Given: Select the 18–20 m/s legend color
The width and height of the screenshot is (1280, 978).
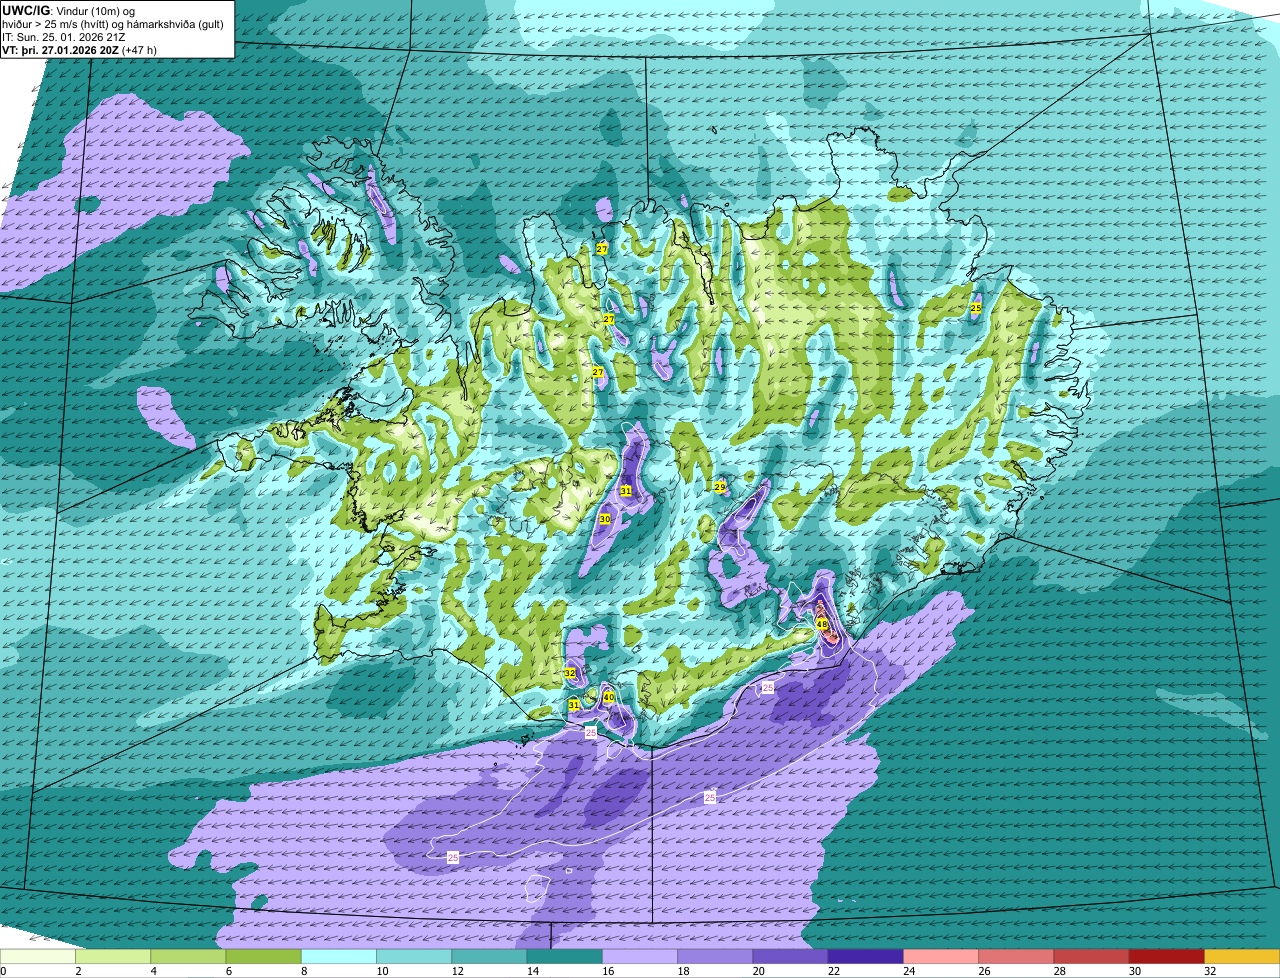Looking at the screenshot, I should (715, 956).
